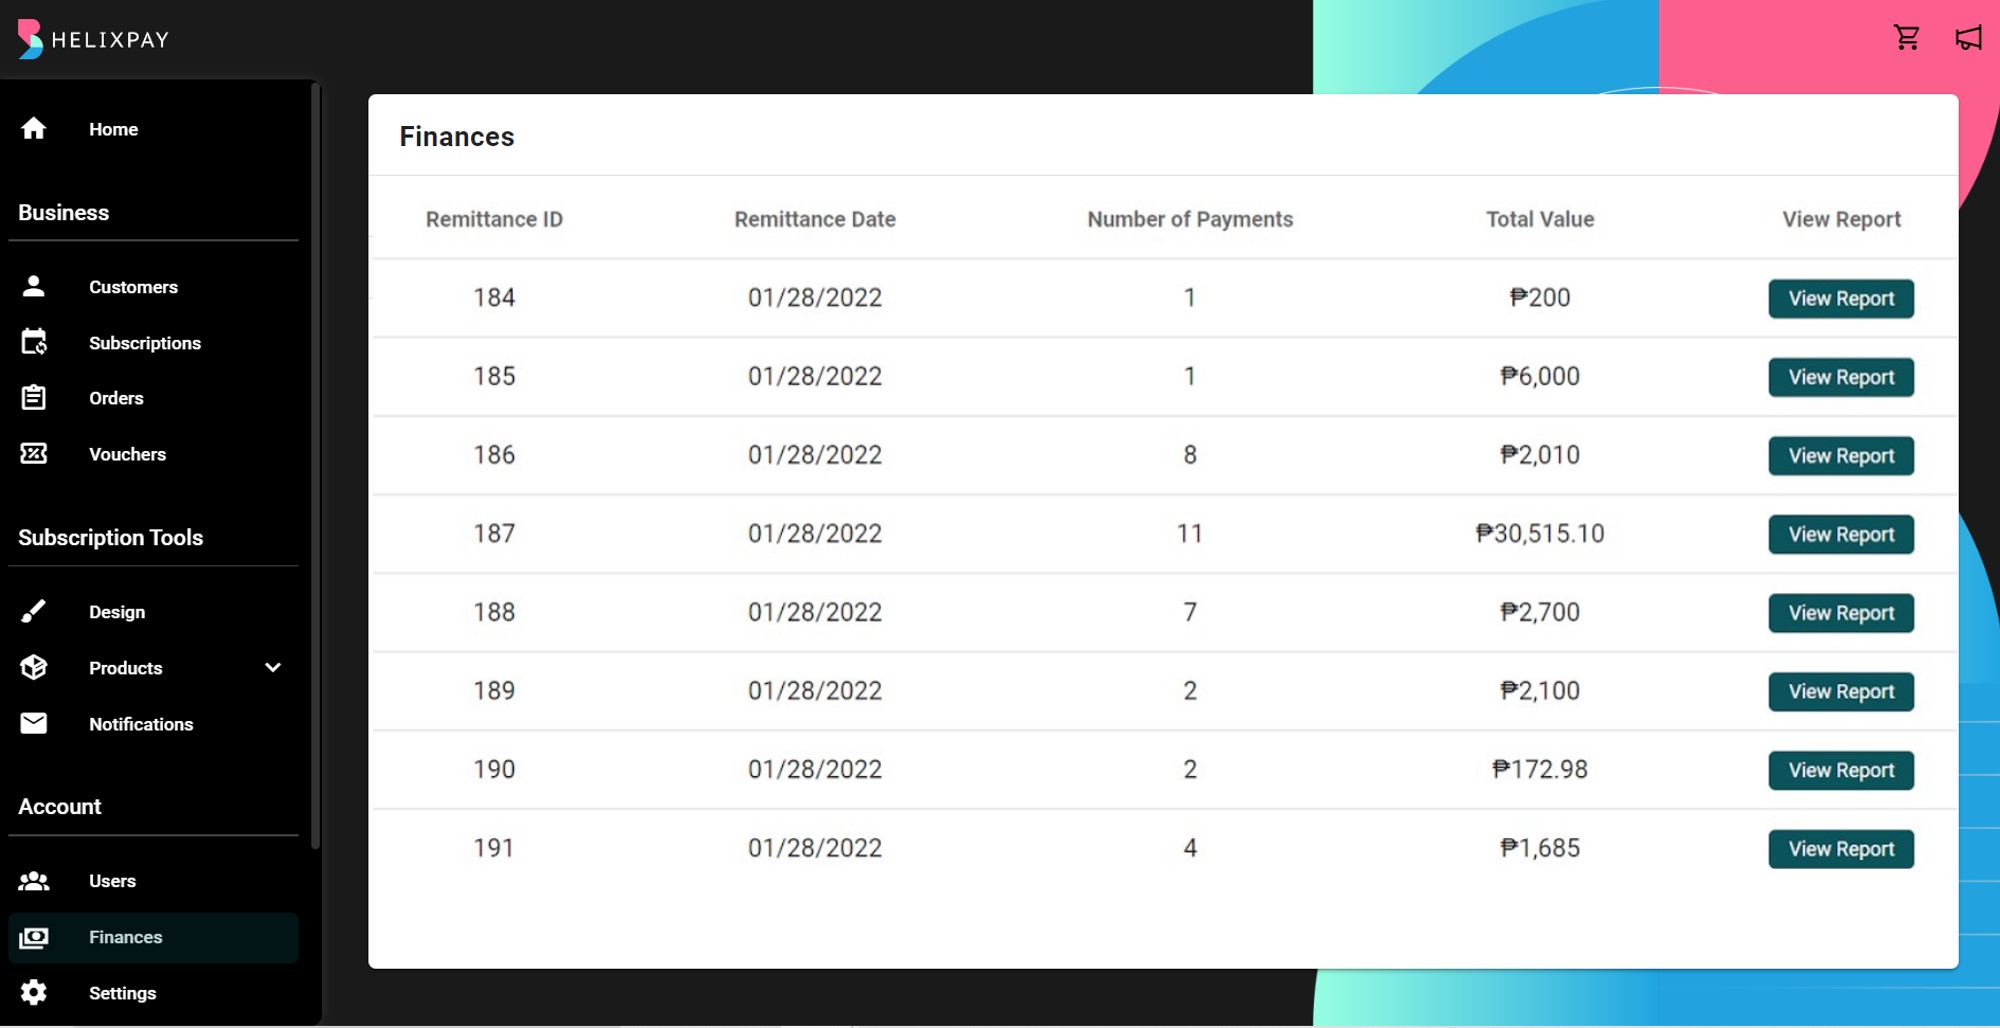This screenshot has width=2000, height=1028.
Task: Select Finances in sidebar
Action: 154,937
